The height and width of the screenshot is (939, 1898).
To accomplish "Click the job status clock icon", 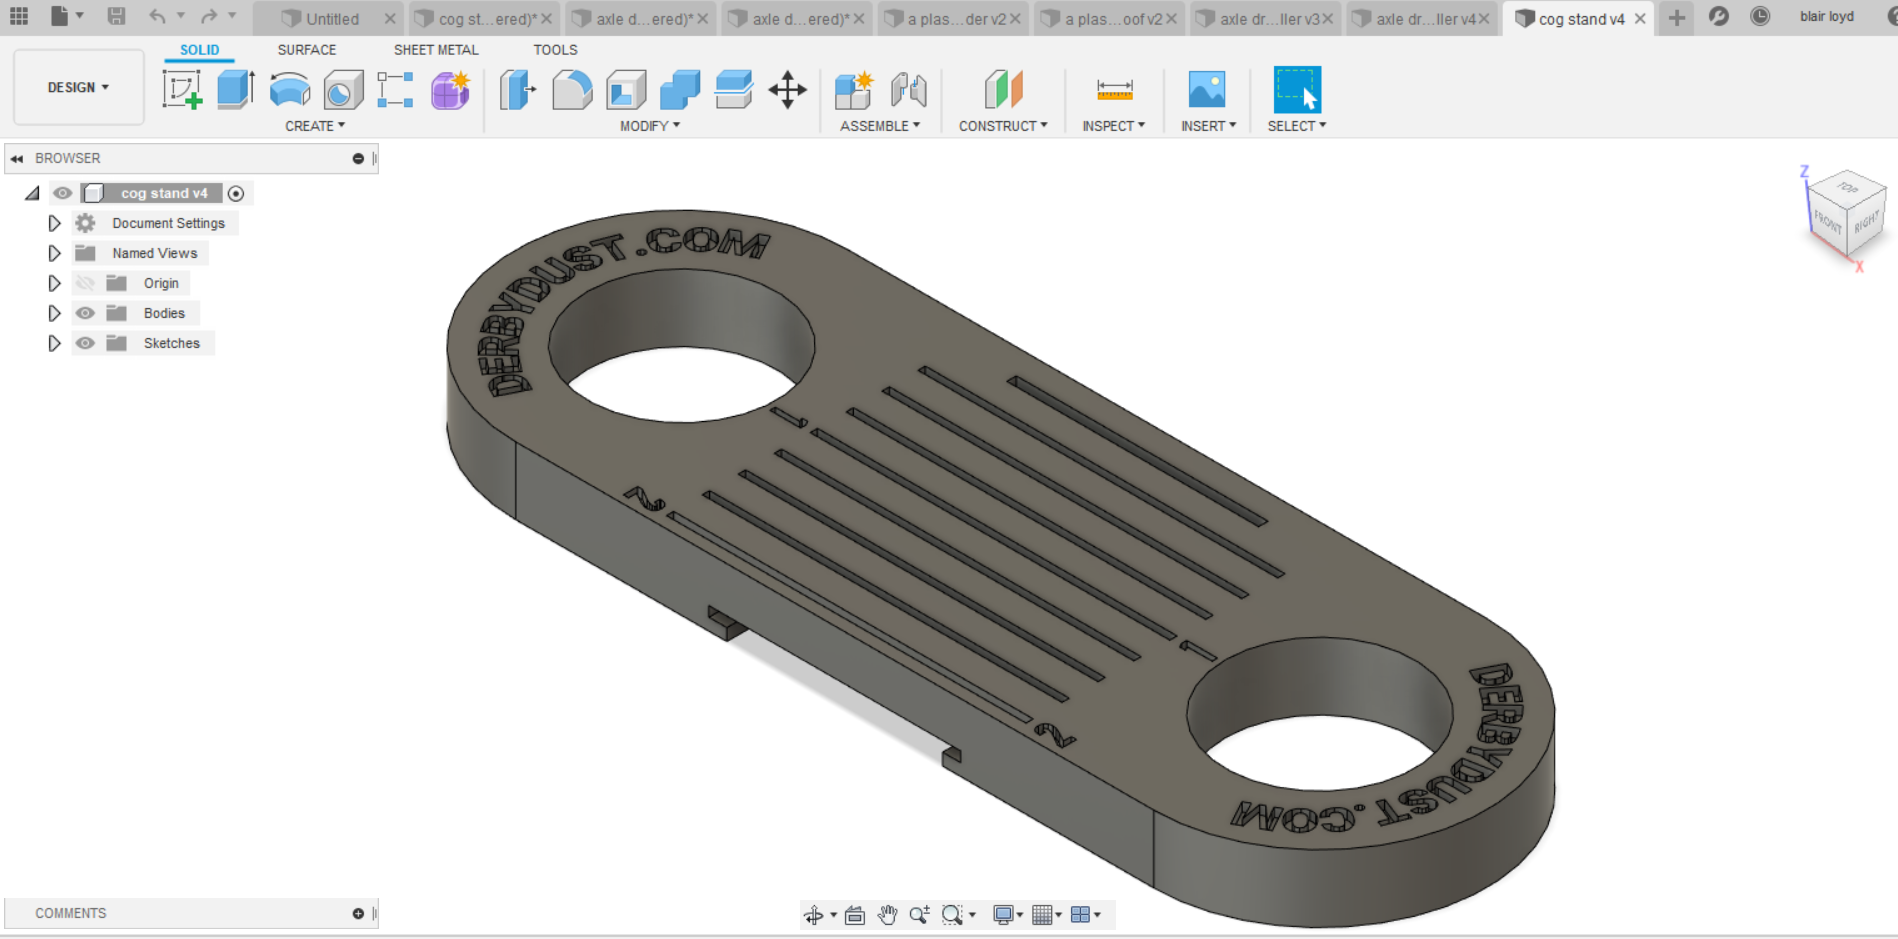I will point(1760,16).
